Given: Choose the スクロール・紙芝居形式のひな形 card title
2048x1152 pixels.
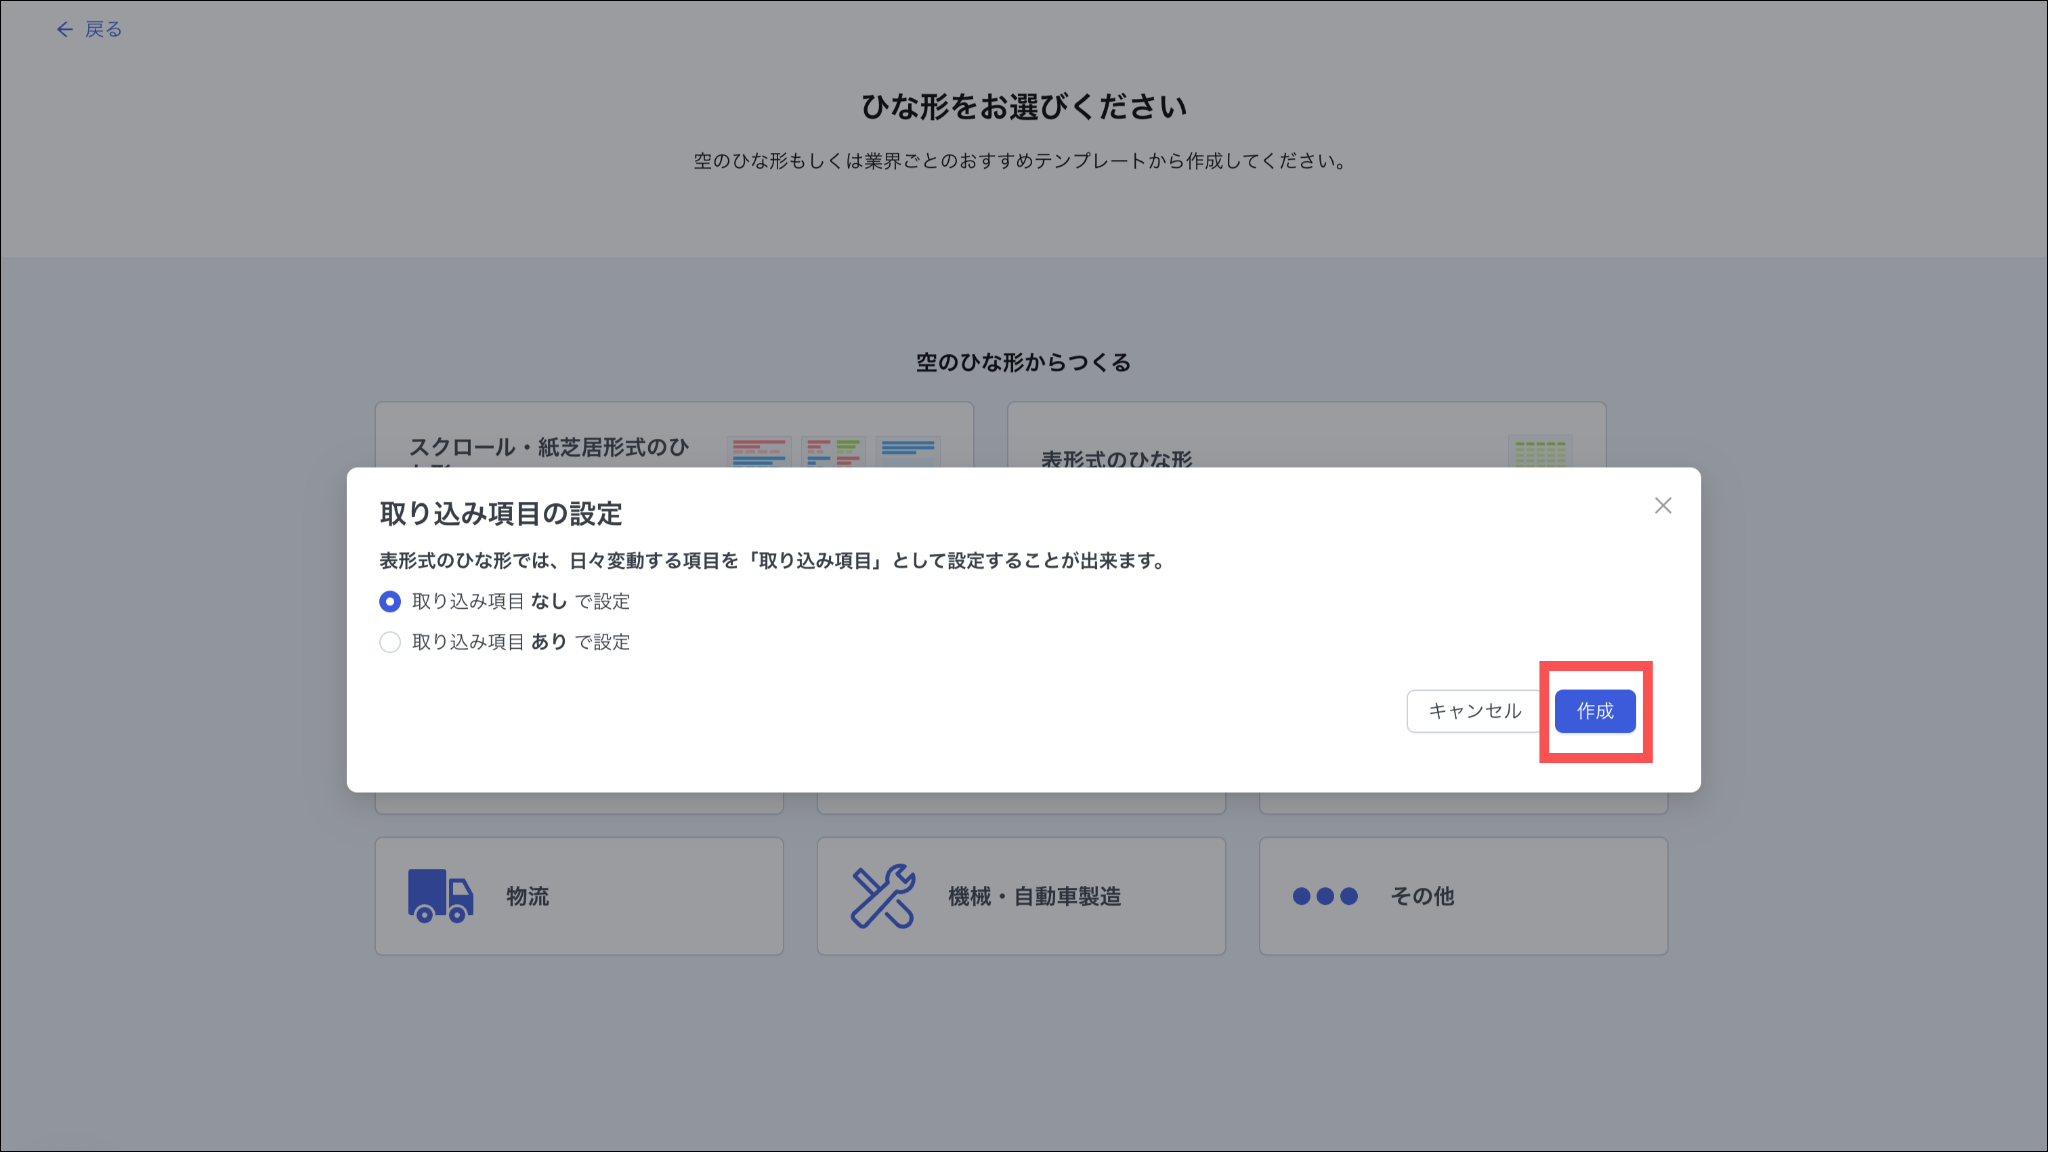Looking at the screenshot, I should 548,447.
